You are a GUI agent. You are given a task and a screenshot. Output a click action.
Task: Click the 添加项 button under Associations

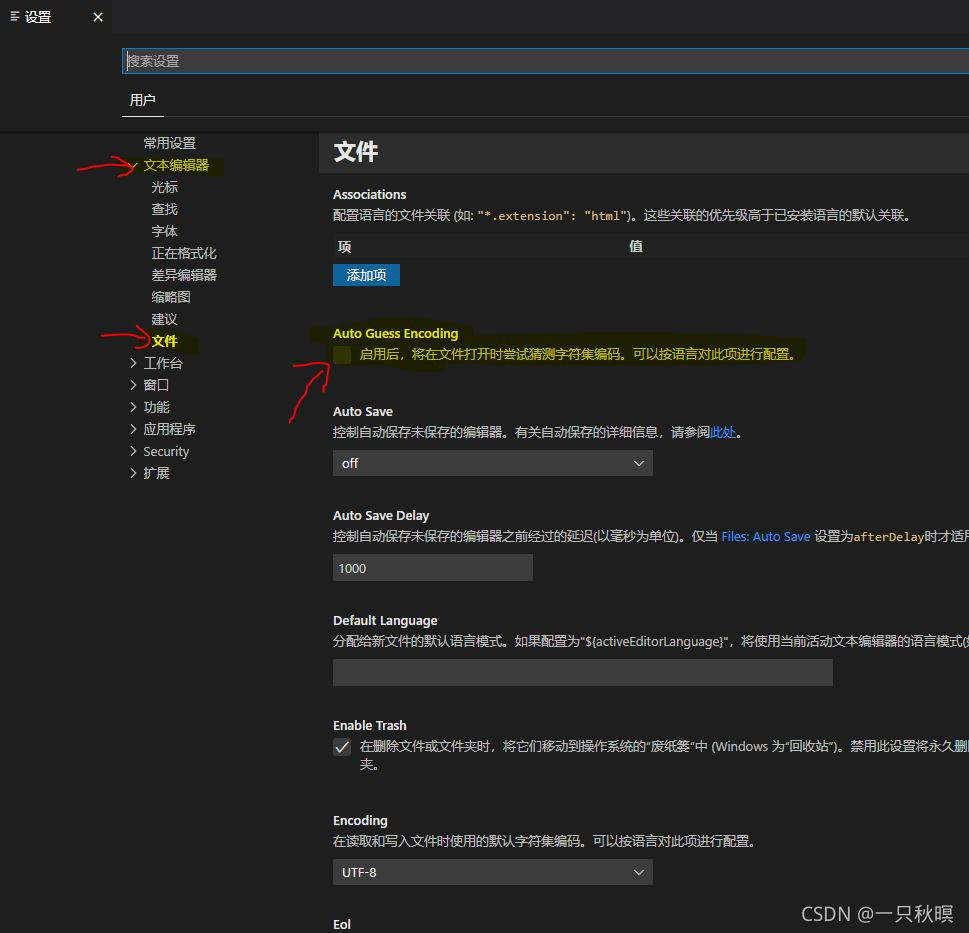click(x=365, y=273)
